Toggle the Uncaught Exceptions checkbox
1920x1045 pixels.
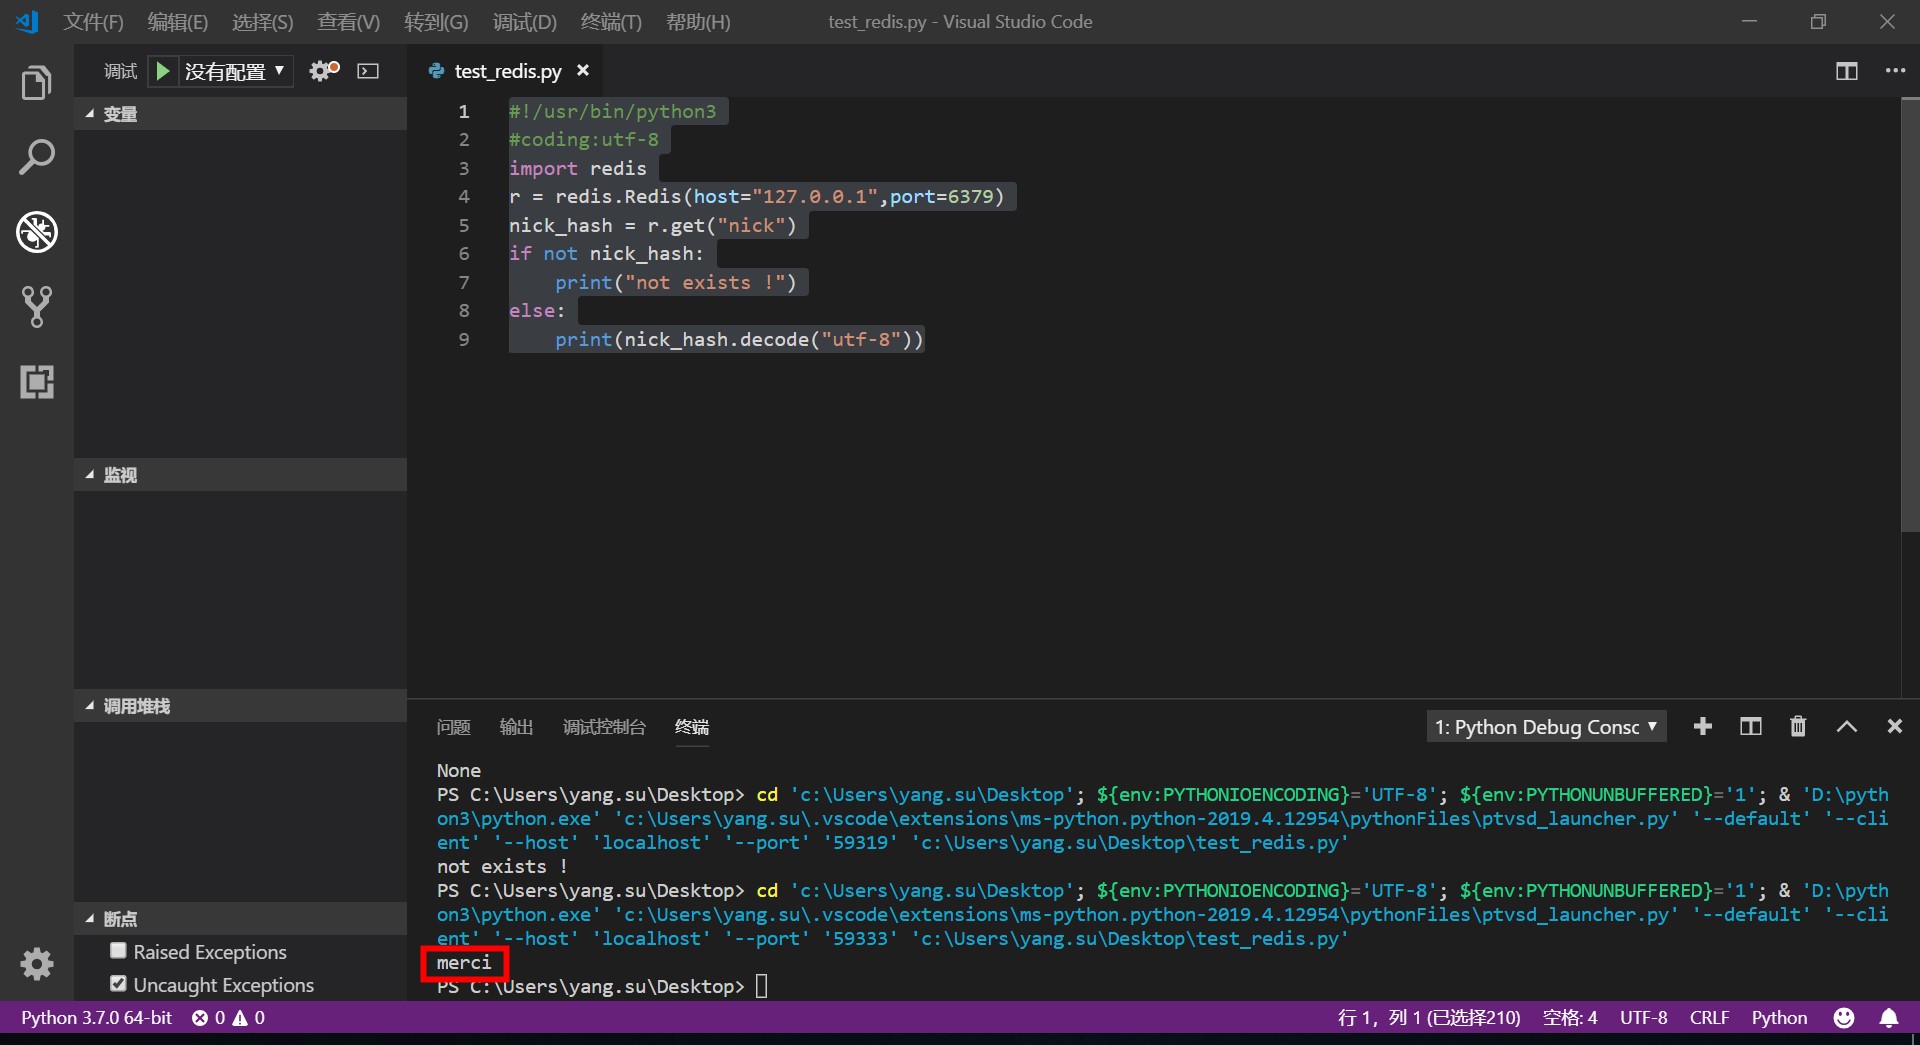point(118,984)
